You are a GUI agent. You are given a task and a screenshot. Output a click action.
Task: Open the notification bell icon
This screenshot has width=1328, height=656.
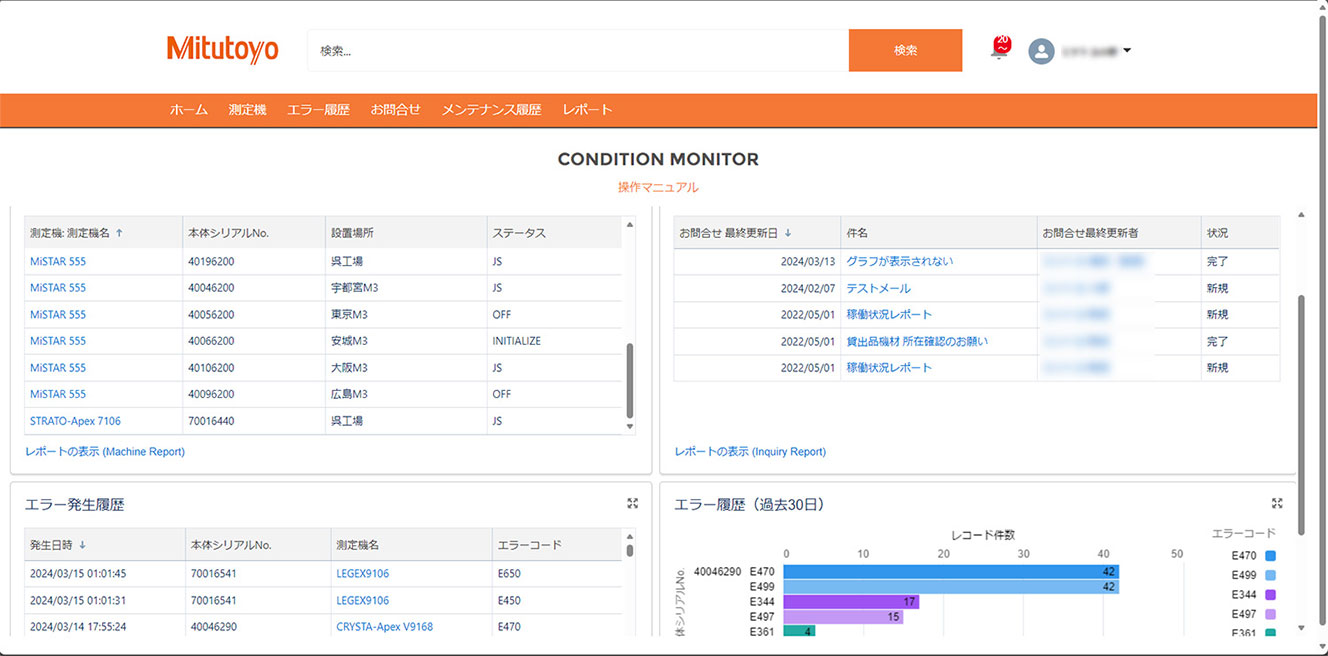pos(1000,48)
